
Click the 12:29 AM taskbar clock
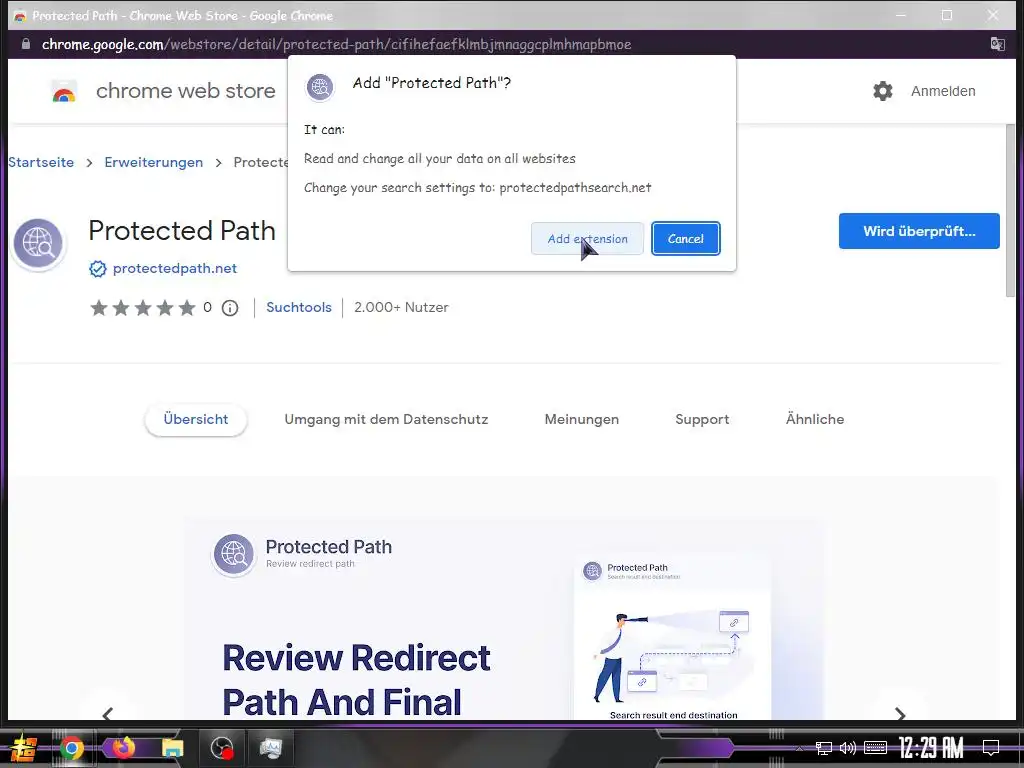[931, 748]
